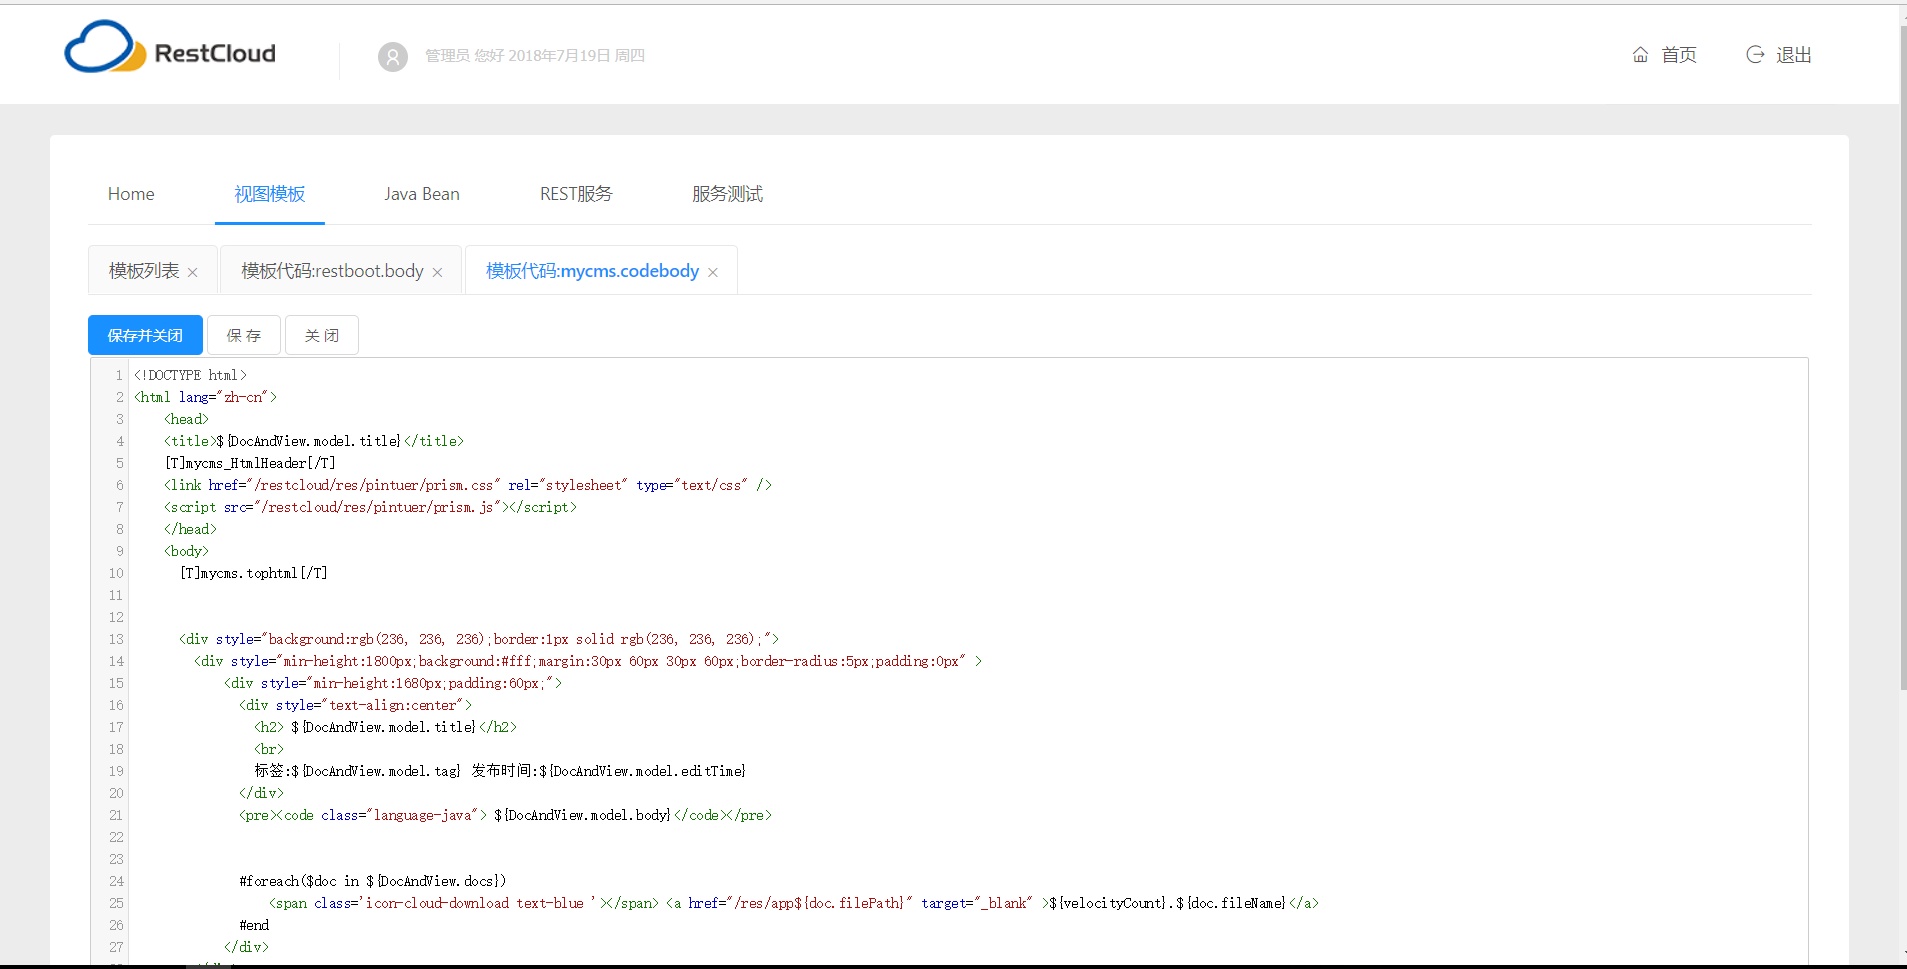Click line number 10 in the code editor
1907x969 pixels.
114,572
